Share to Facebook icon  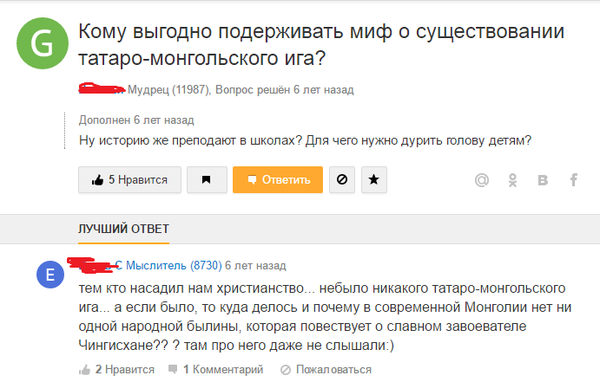click(574, 180)
